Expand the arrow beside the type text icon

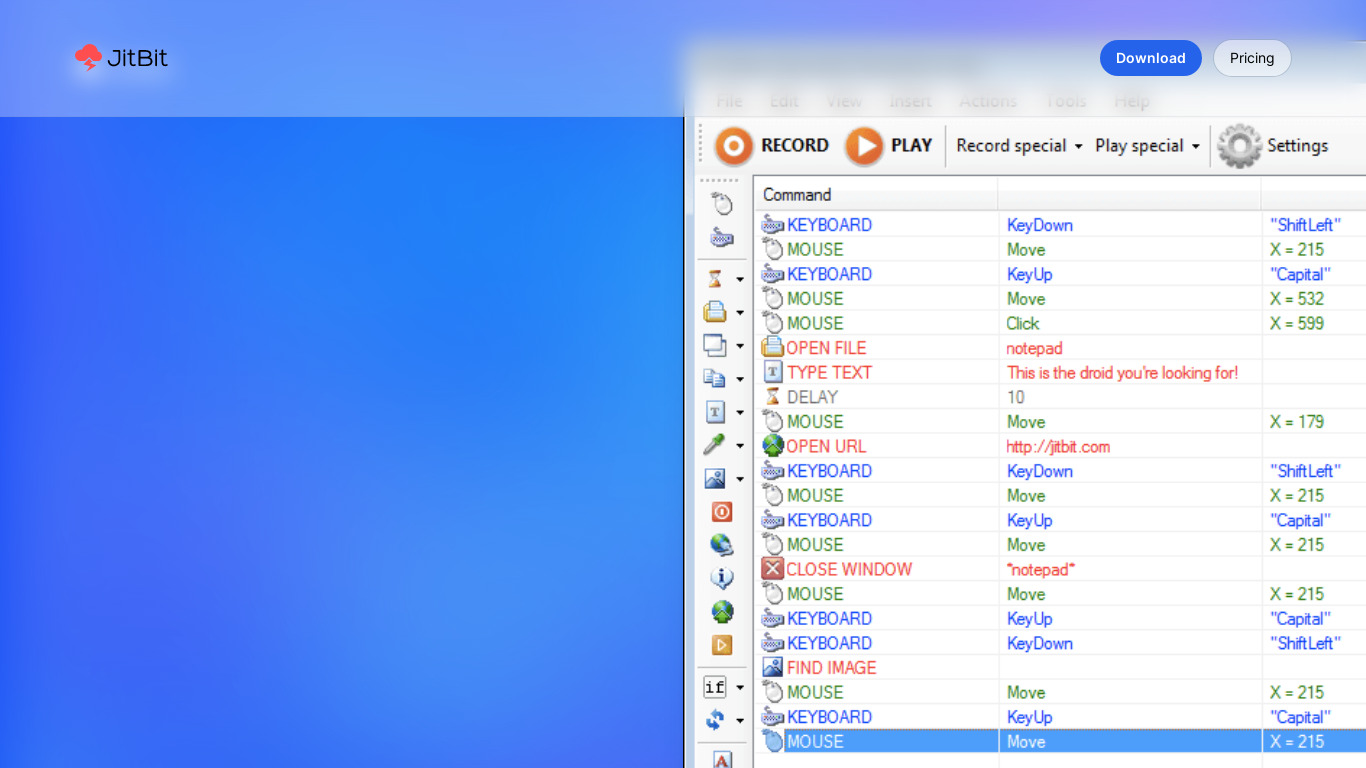(740, 412)
